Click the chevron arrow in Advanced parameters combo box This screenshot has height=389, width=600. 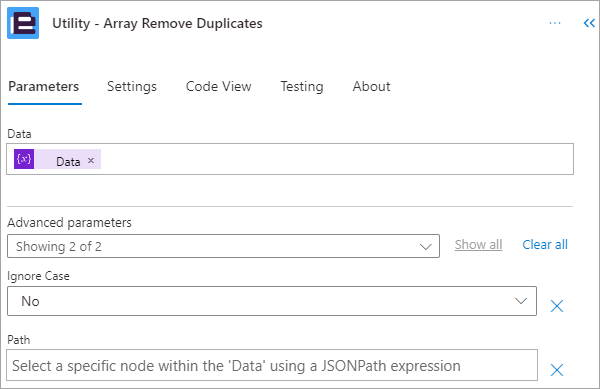[x=426, y=247]
